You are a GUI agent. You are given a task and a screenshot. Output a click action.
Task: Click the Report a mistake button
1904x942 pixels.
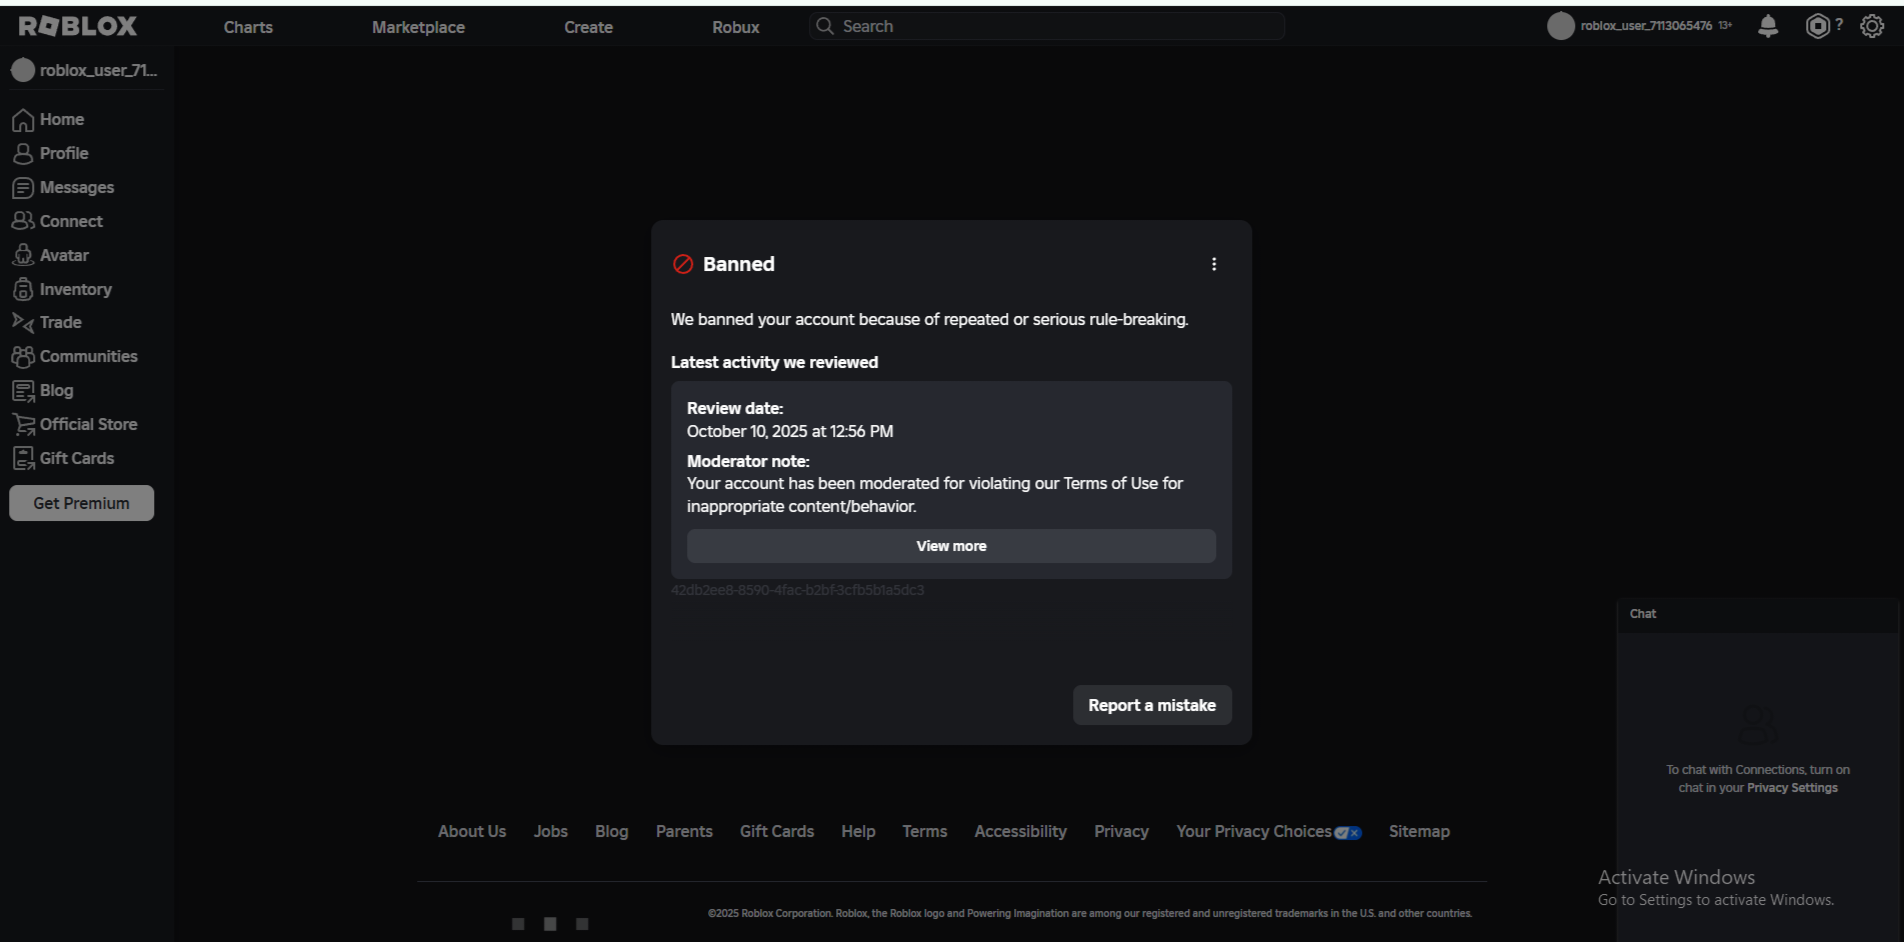pyautogui.click(x=1152, y=705)
